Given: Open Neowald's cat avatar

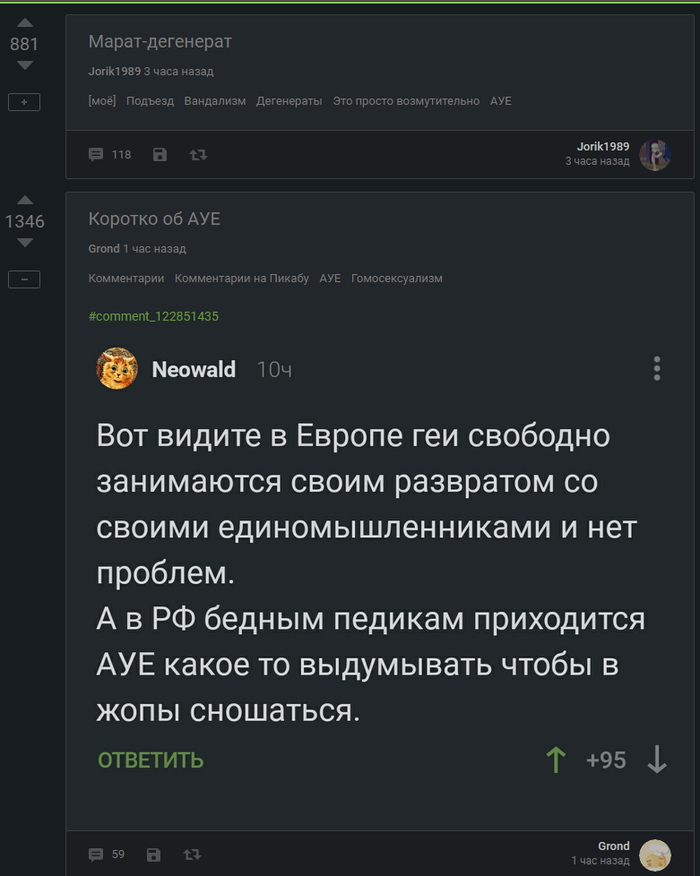Looking at the screenshot, I should [117, 369].
